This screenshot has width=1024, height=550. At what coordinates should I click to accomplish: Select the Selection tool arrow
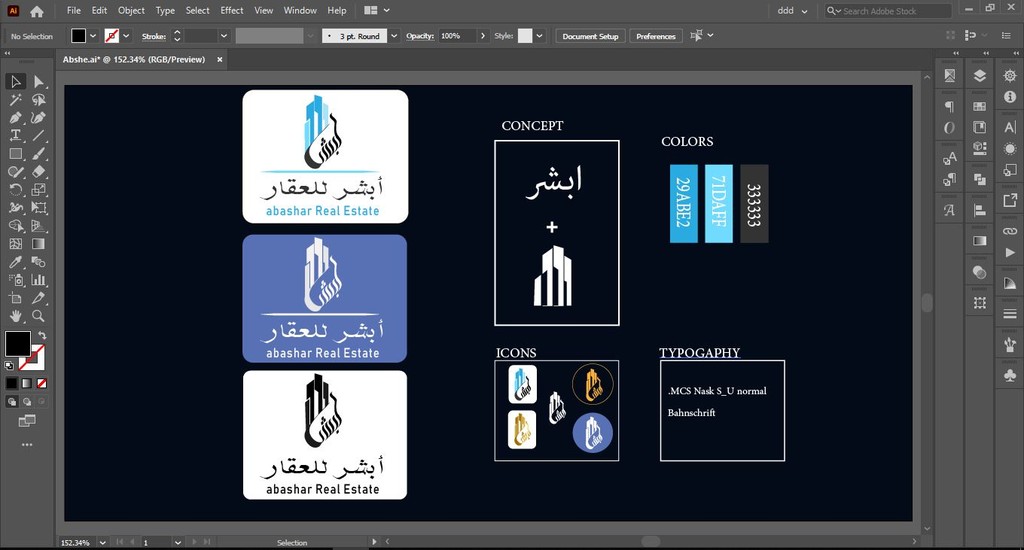(16, 82)
